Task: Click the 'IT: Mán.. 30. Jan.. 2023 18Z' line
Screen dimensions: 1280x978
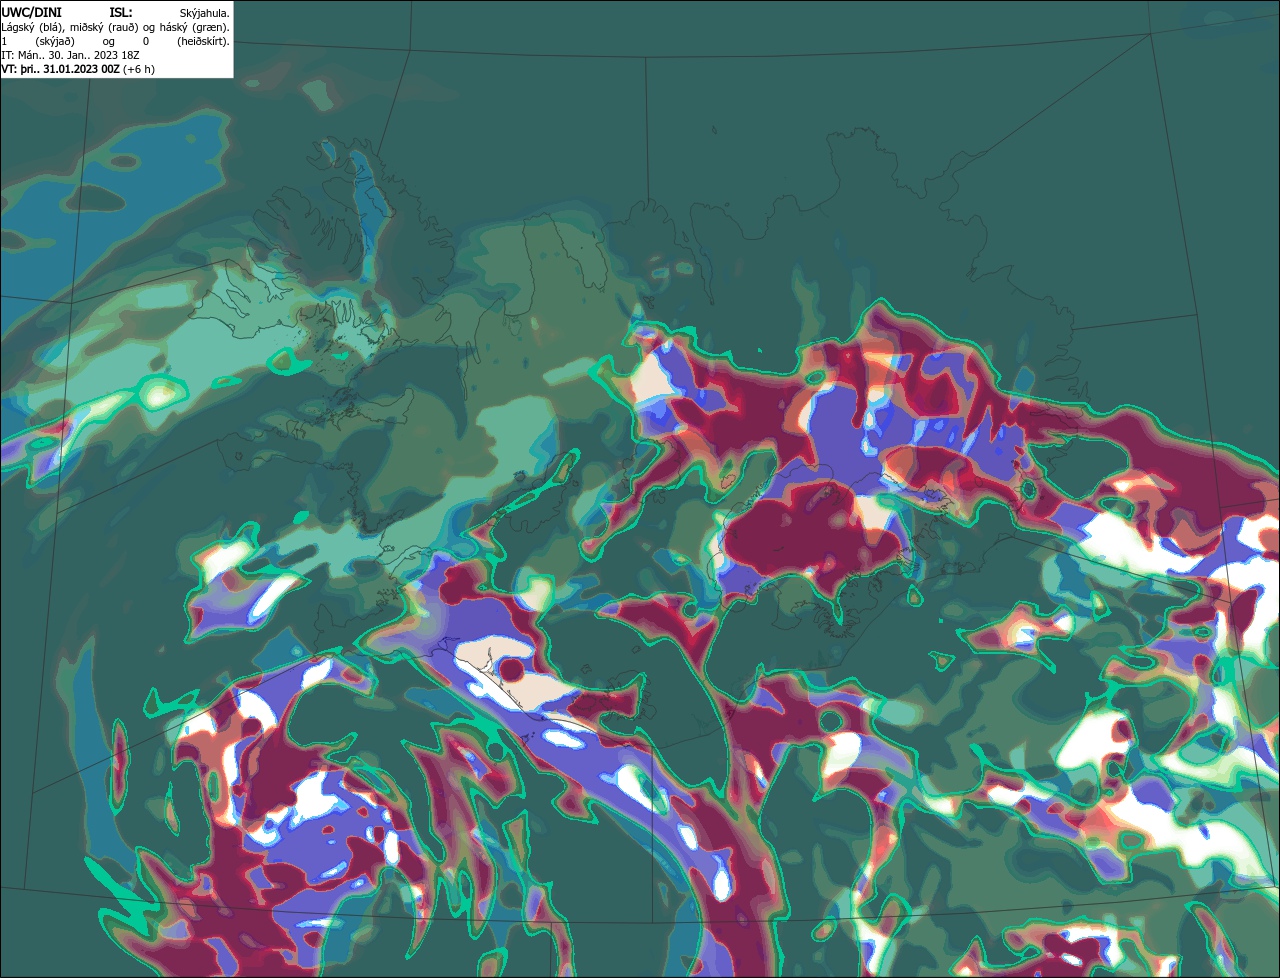Action: click(70, 56)
